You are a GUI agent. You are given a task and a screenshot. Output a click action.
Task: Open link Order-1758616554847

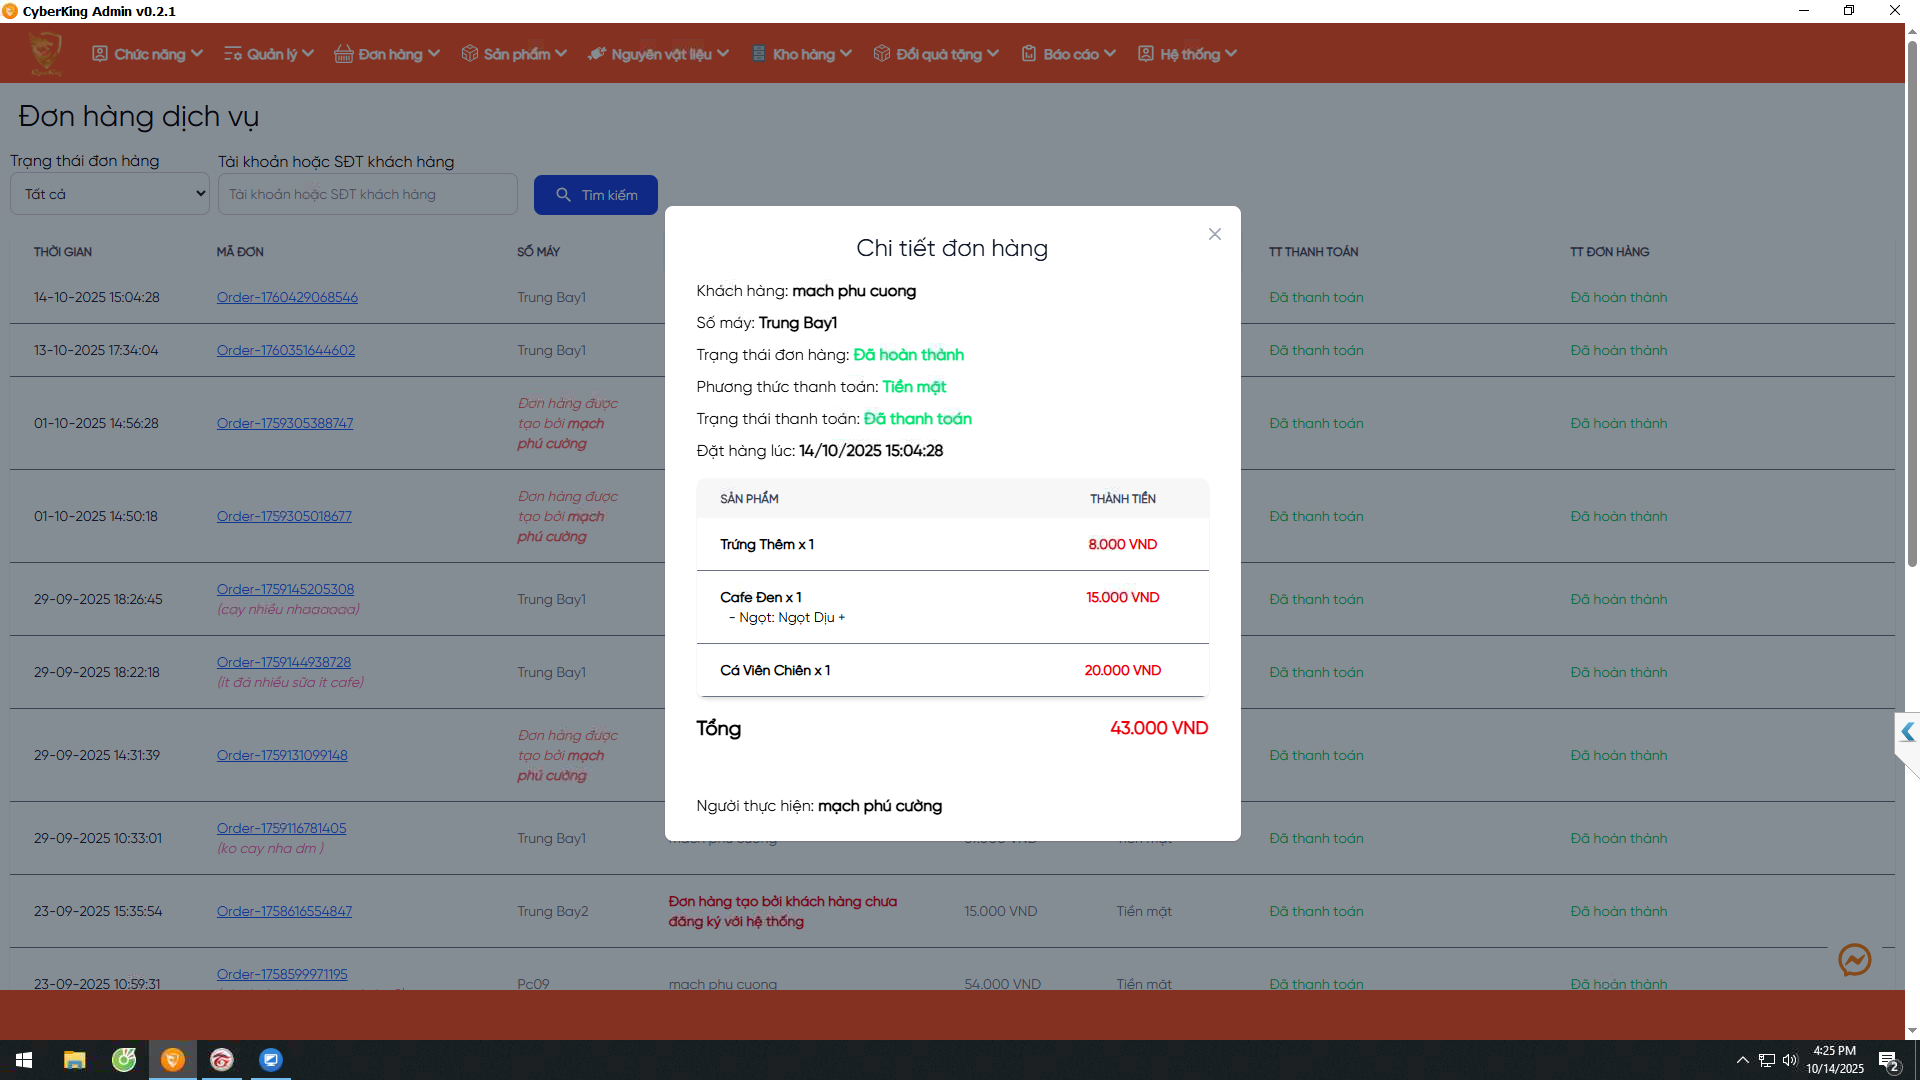284,911
